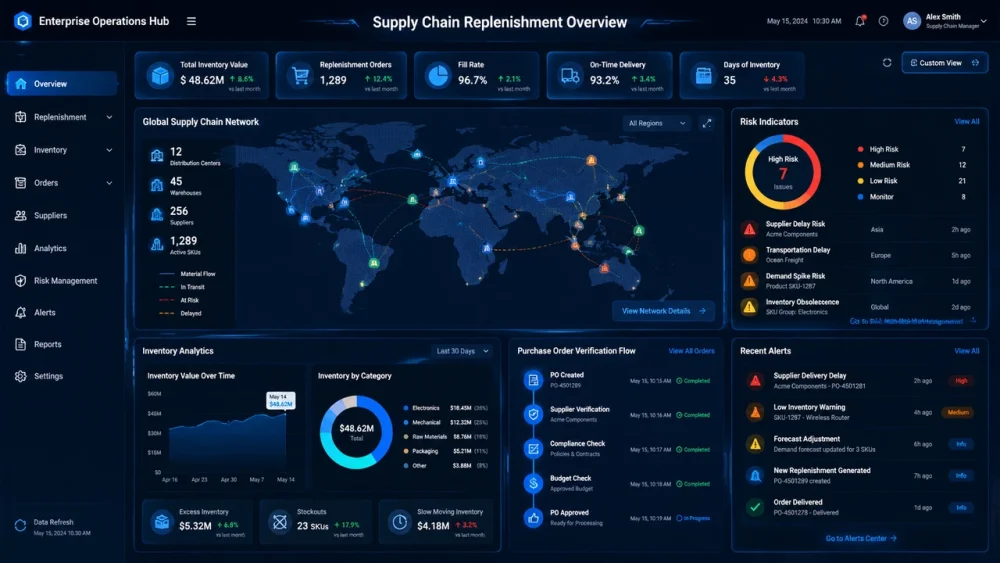Click the Alerts bell sidebar icon
The image size is (1000, 563).
click(x=20, y=312)
